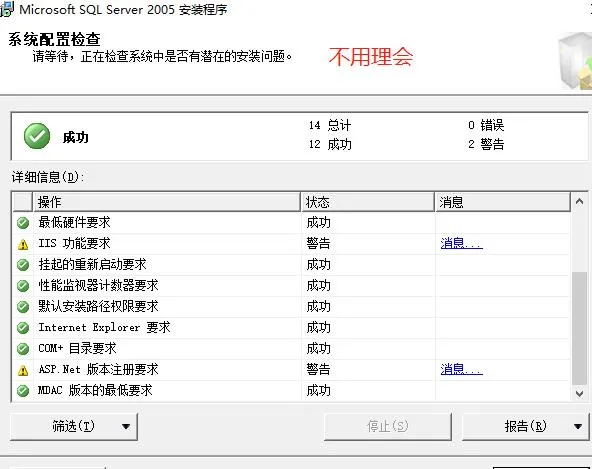This screenshot has width=592, height=469.
Task: Select the Internet Explorer 要求 row text
Action: 105,327
